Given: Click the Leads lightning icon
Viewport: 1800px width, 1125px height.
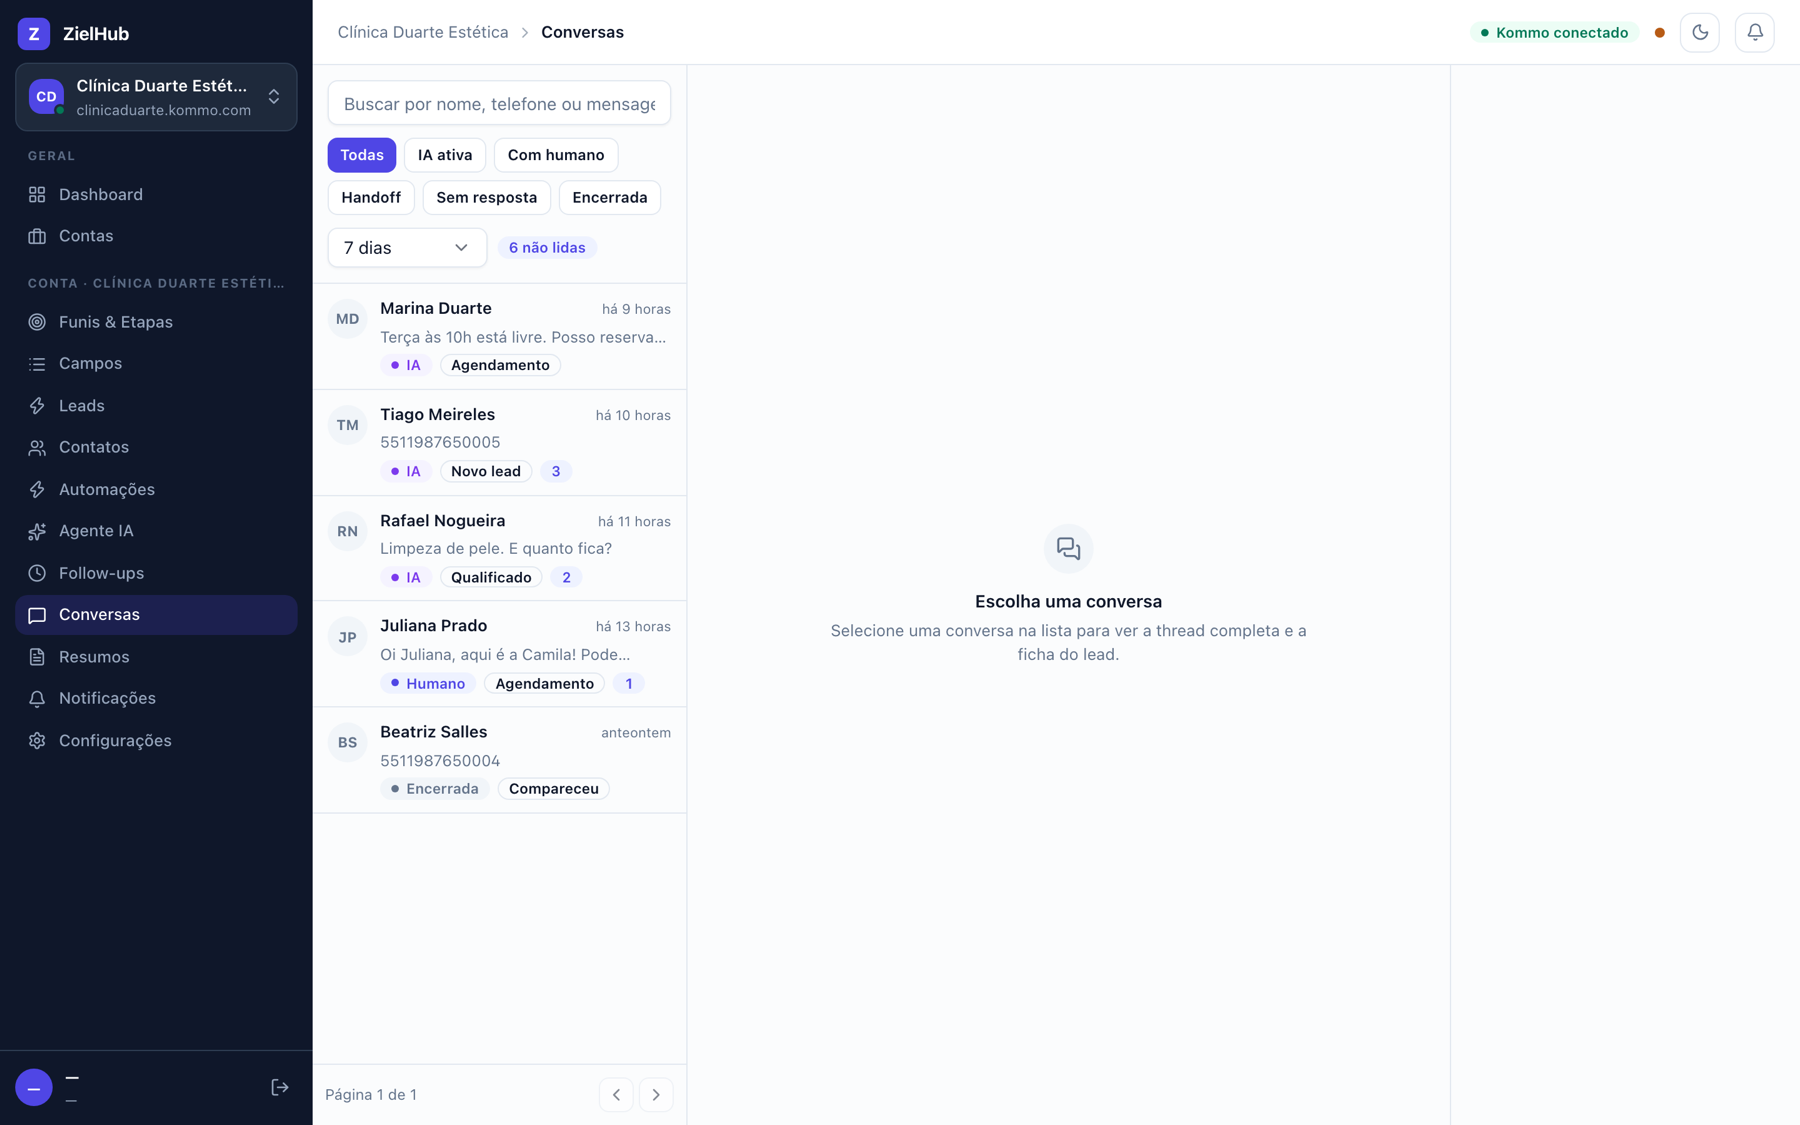Looking at the screenshot, I should 37,406.
